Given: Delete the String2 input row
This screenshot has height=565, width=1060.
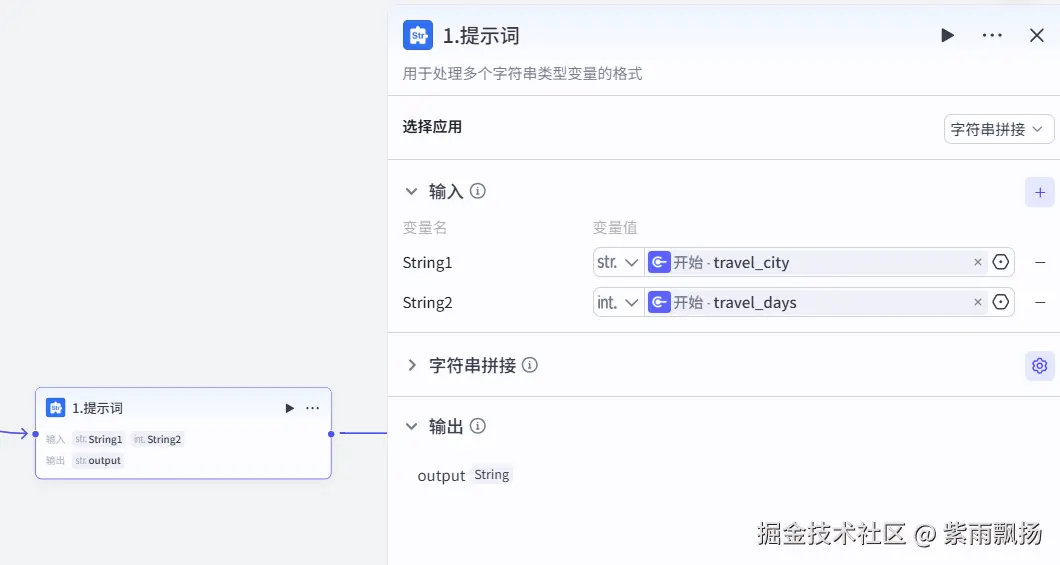Looking at the screenshot, I should coord(1040,302).
